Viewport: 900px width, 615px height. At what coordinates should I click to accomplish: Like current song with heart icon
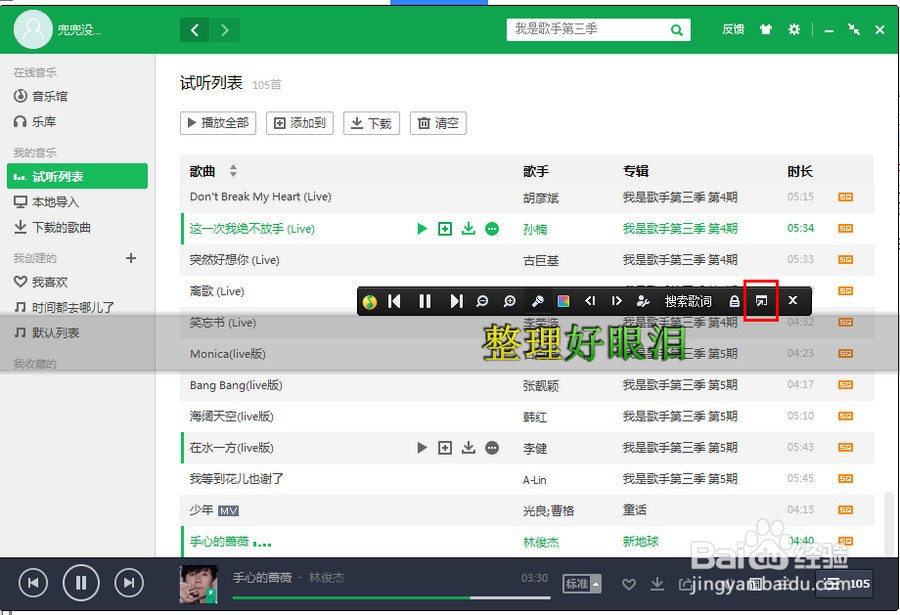coord(629,584)
